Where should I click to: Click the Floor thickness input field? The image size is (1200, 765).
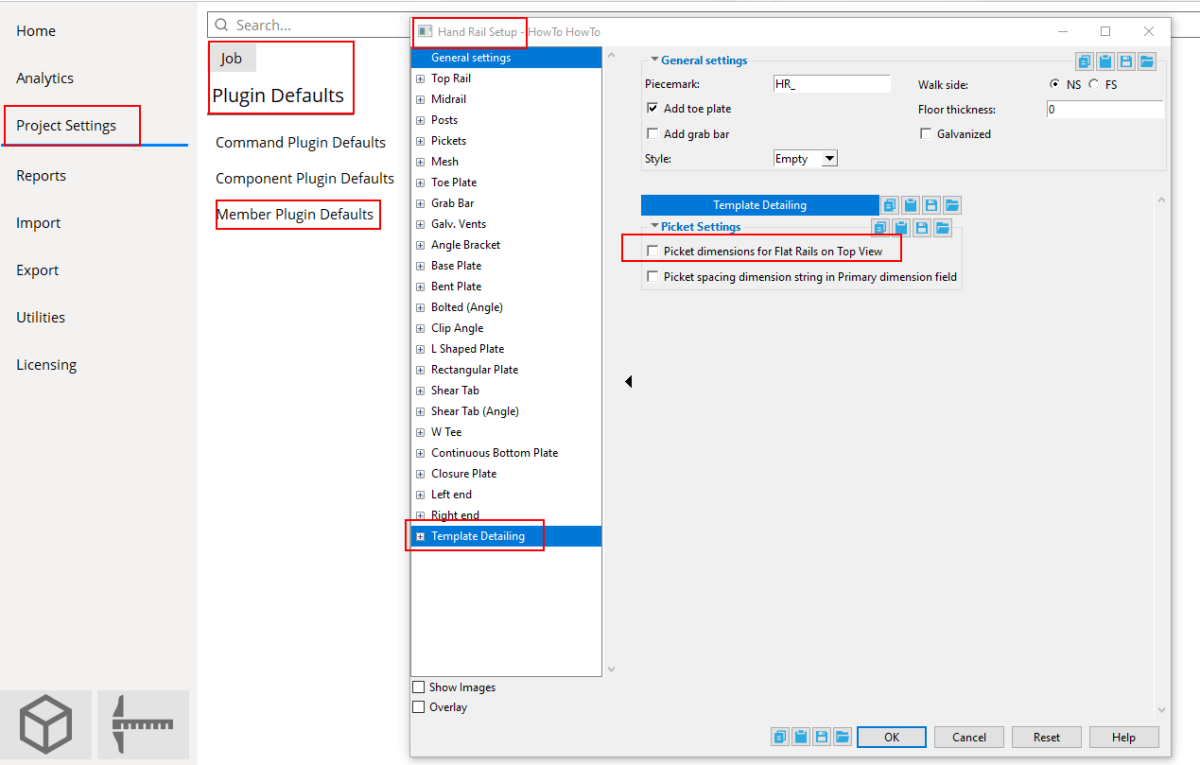point(1105,109)
